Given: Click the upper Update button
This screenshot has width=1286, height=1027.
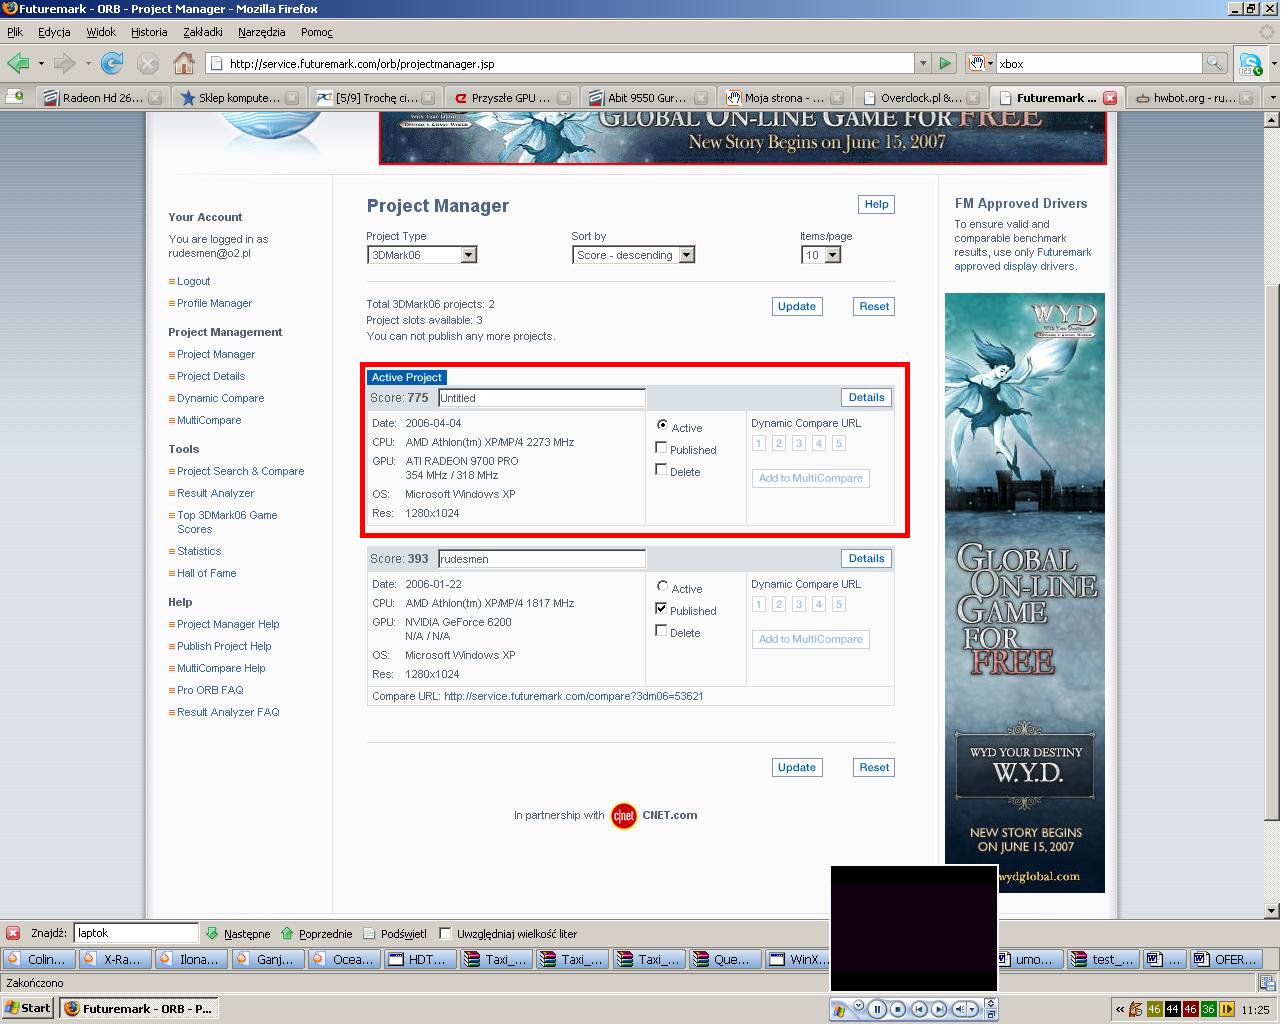Looking at the screenshot, I should click(x=797, y=306).
